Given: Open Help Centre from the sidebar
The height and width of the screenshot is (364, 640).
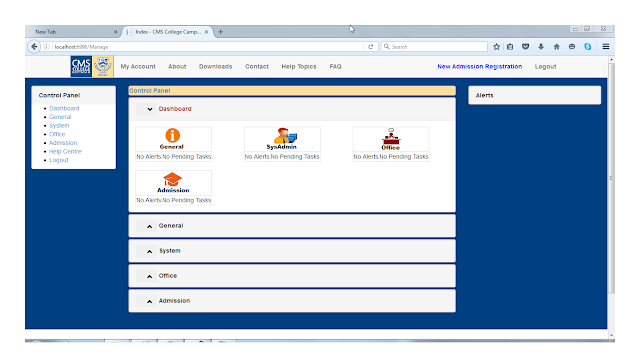Looking at the screenshot, I should tap(65, 151).
